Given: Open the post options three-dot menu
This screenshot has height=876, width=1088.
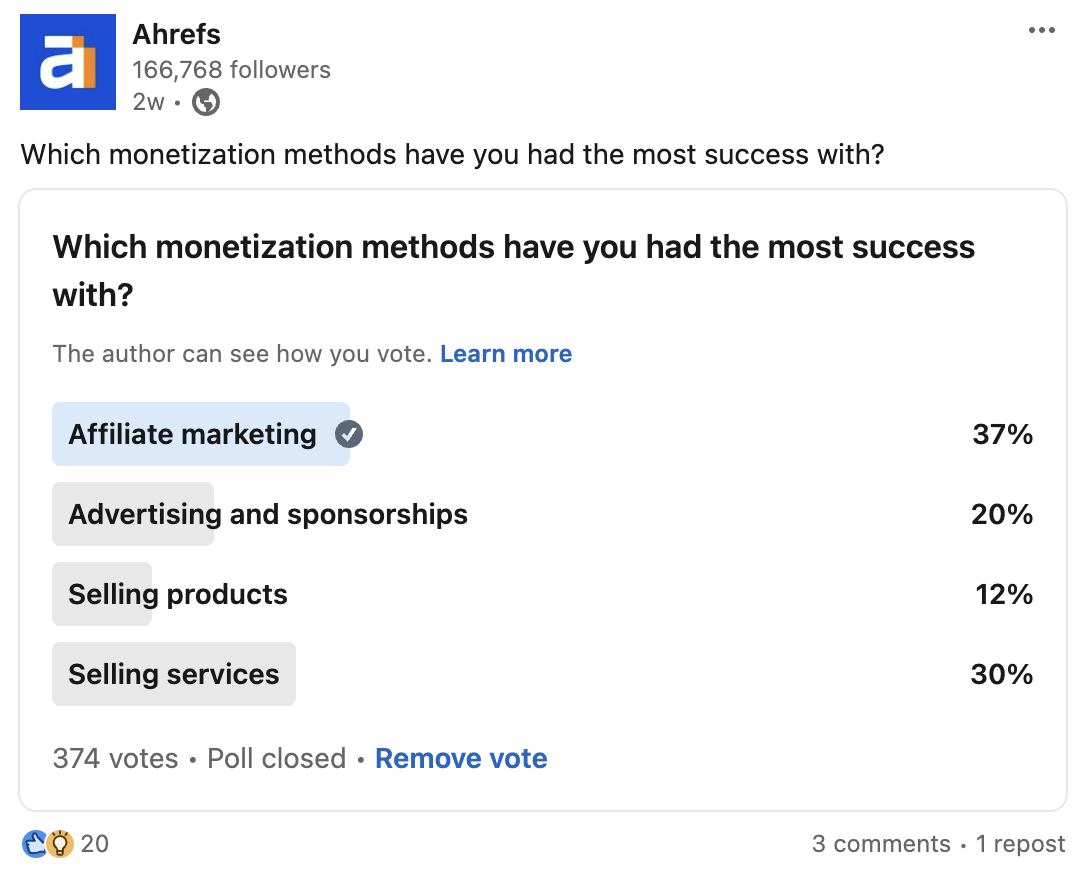Looking at the screenshot, I should (x=1042, y=30).
